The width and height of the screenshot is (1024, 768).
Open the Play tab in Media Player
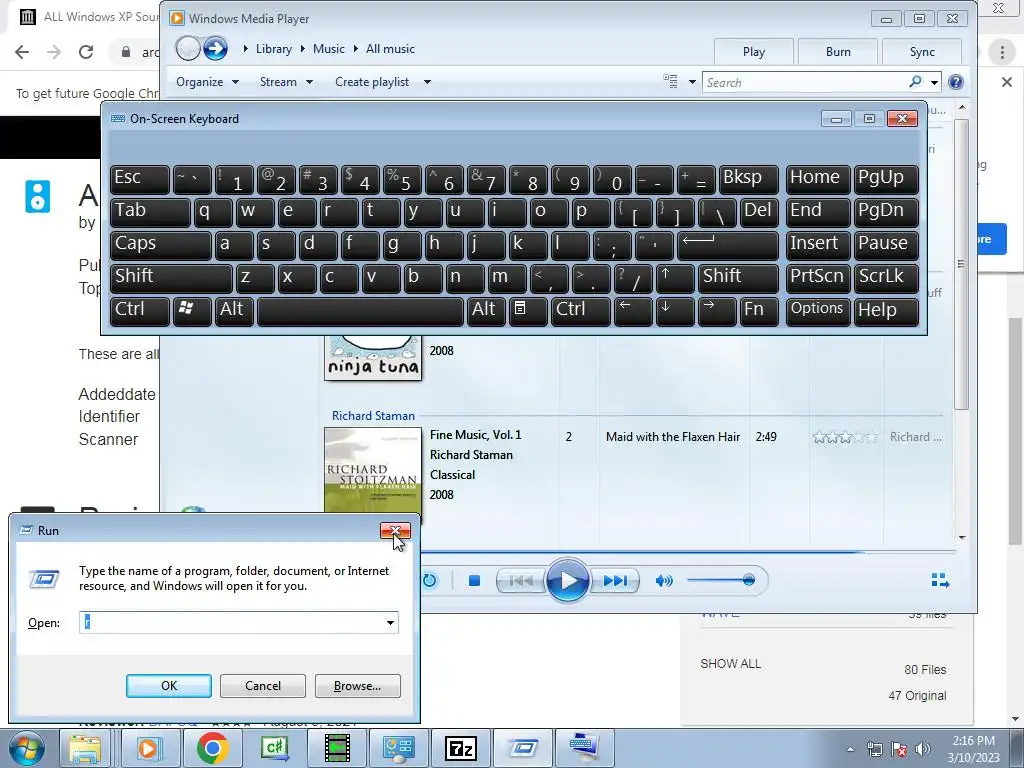click(754, 52)
